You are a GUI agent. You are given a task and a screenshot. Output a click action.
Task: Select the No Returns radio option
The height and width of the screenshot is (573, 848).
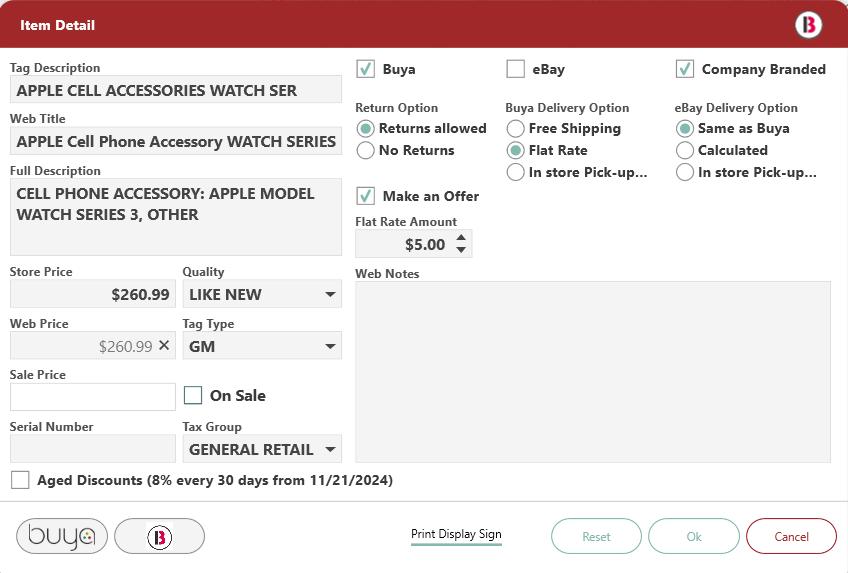[x=366, y=150]
